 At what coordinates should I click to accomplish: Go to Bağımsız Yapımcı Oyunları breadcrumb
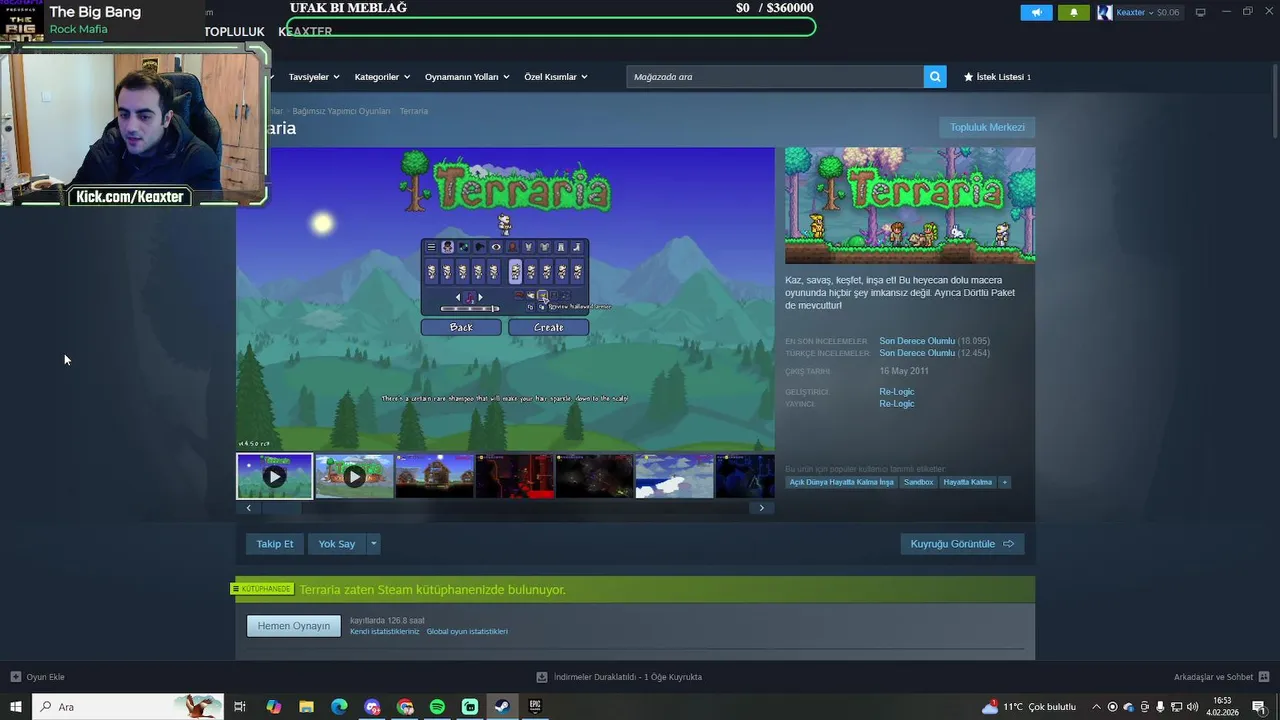(341, 111)
